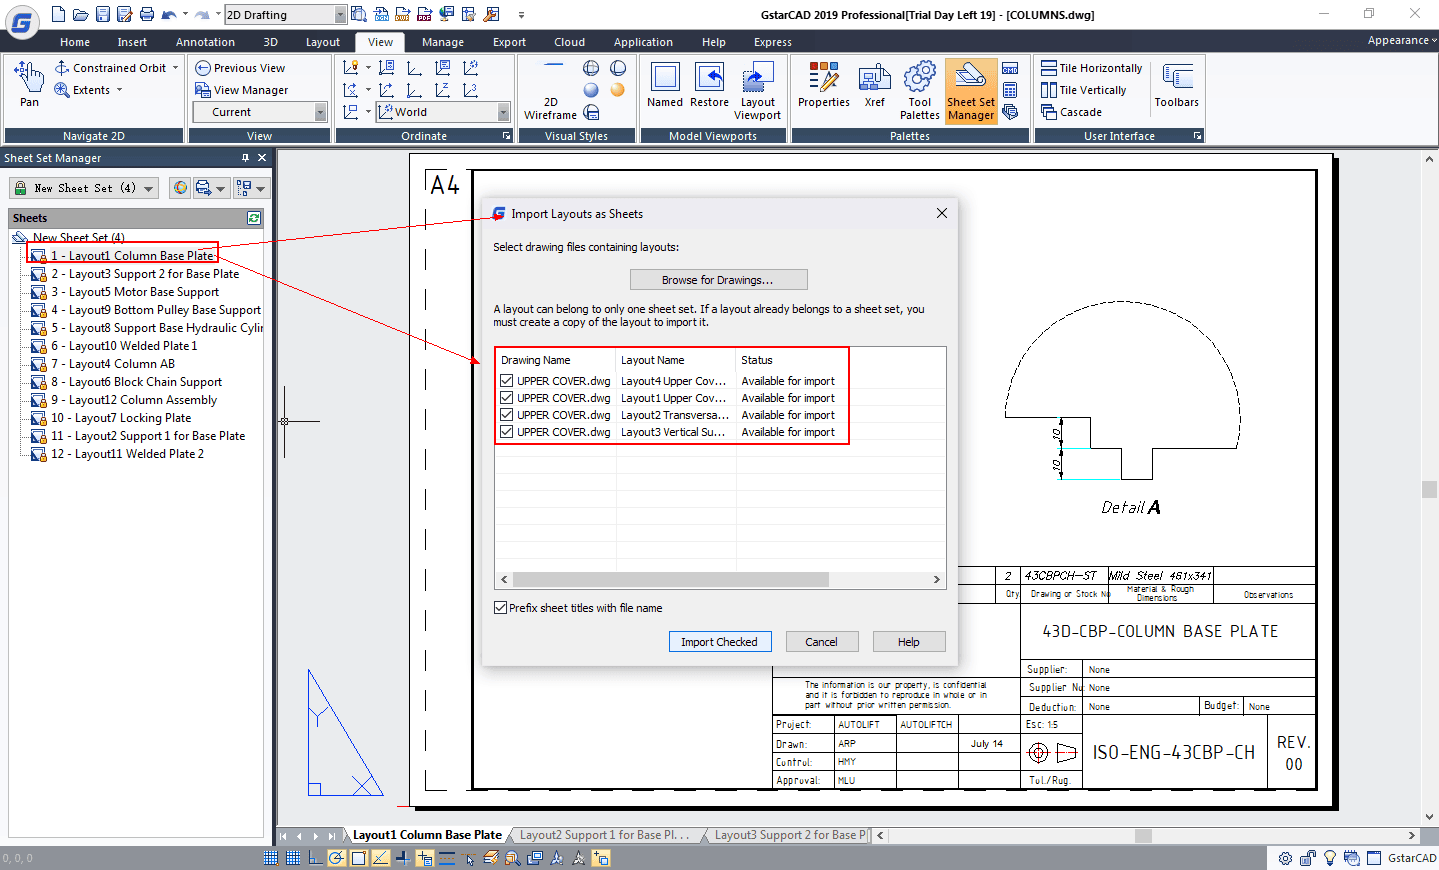Click horizontal scrollbar thumb in layouts list
The height and width of the screenshot is (870, 1439).
[670, 580]
